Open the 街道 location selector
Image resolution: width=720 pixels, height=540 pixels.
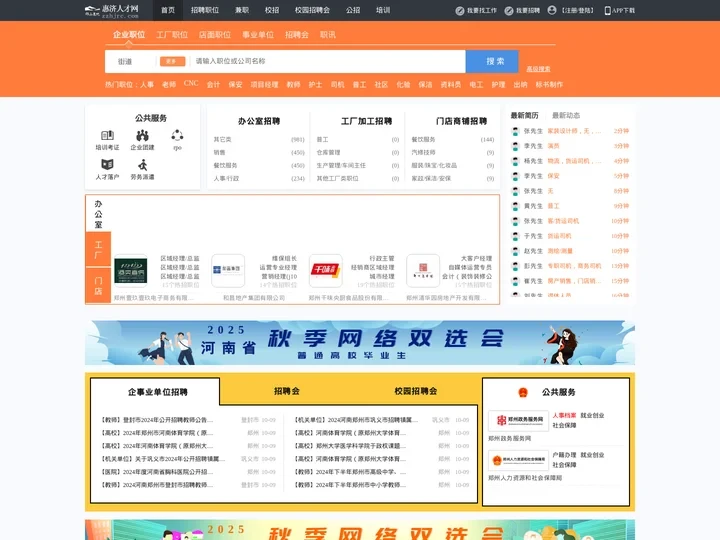pyautogui.click(x=125, y=62)
